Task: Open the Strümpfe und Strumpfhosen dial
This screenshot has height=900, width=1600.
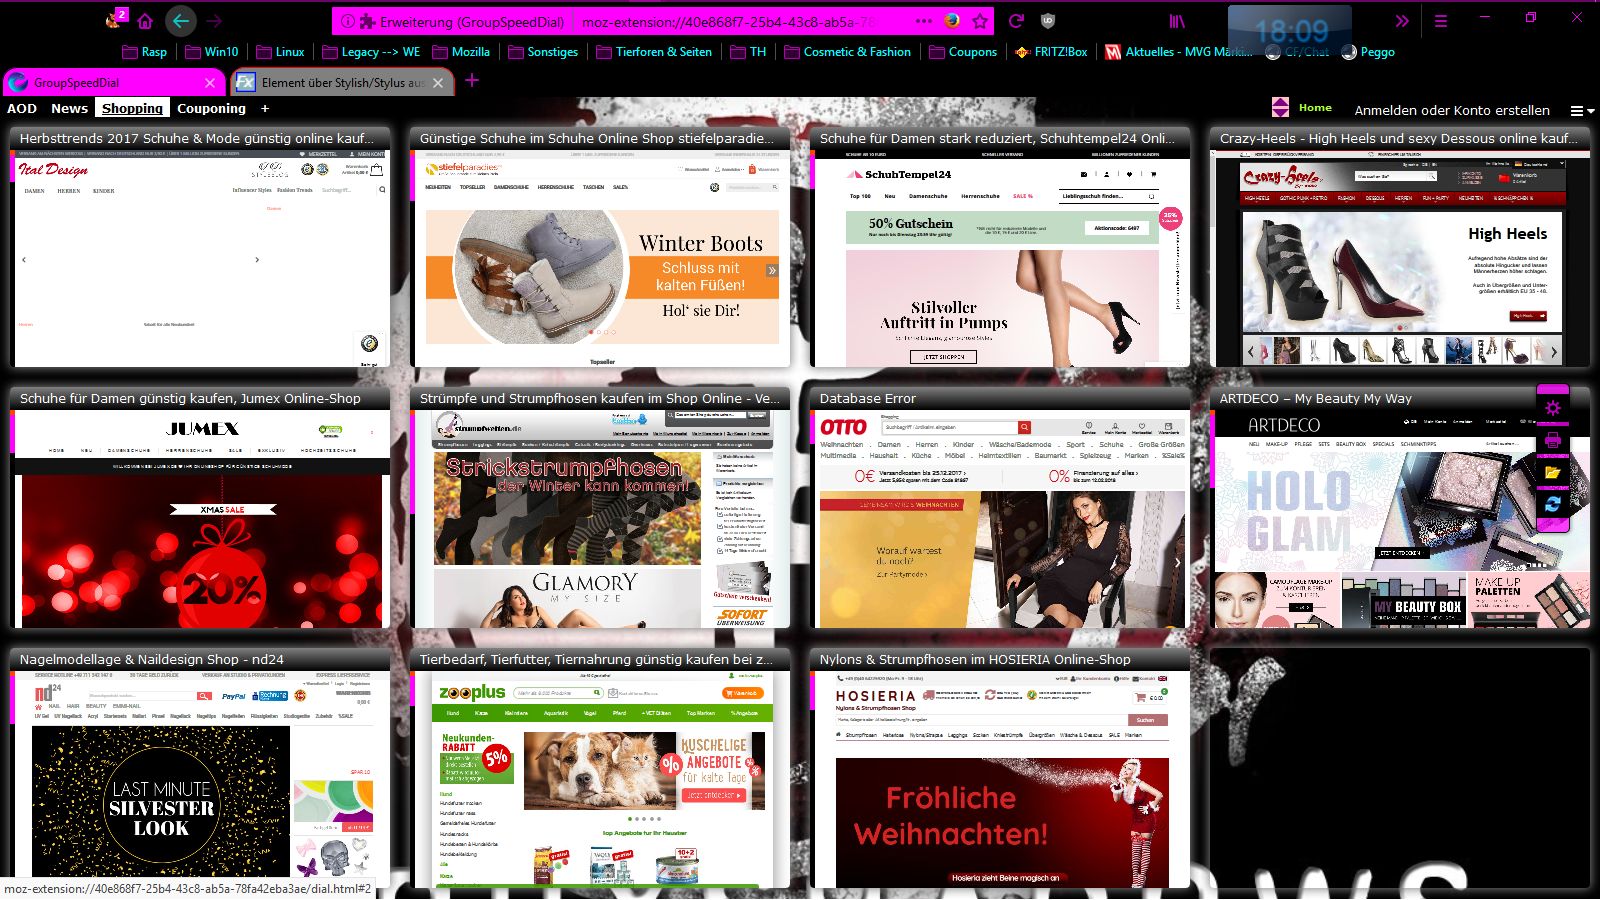Action: 600,508
